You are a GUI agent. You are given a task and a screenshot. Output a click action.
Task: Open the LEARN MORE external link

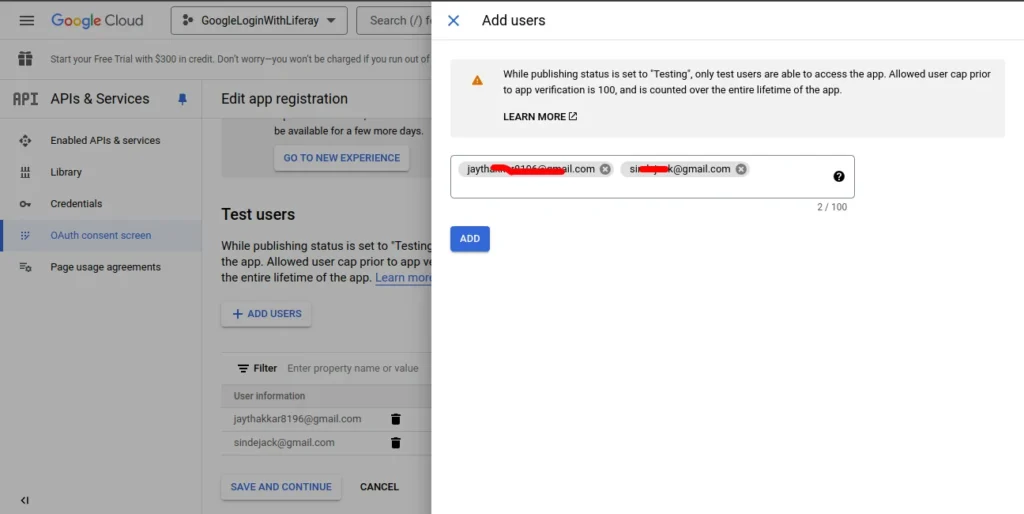point(540,117)
